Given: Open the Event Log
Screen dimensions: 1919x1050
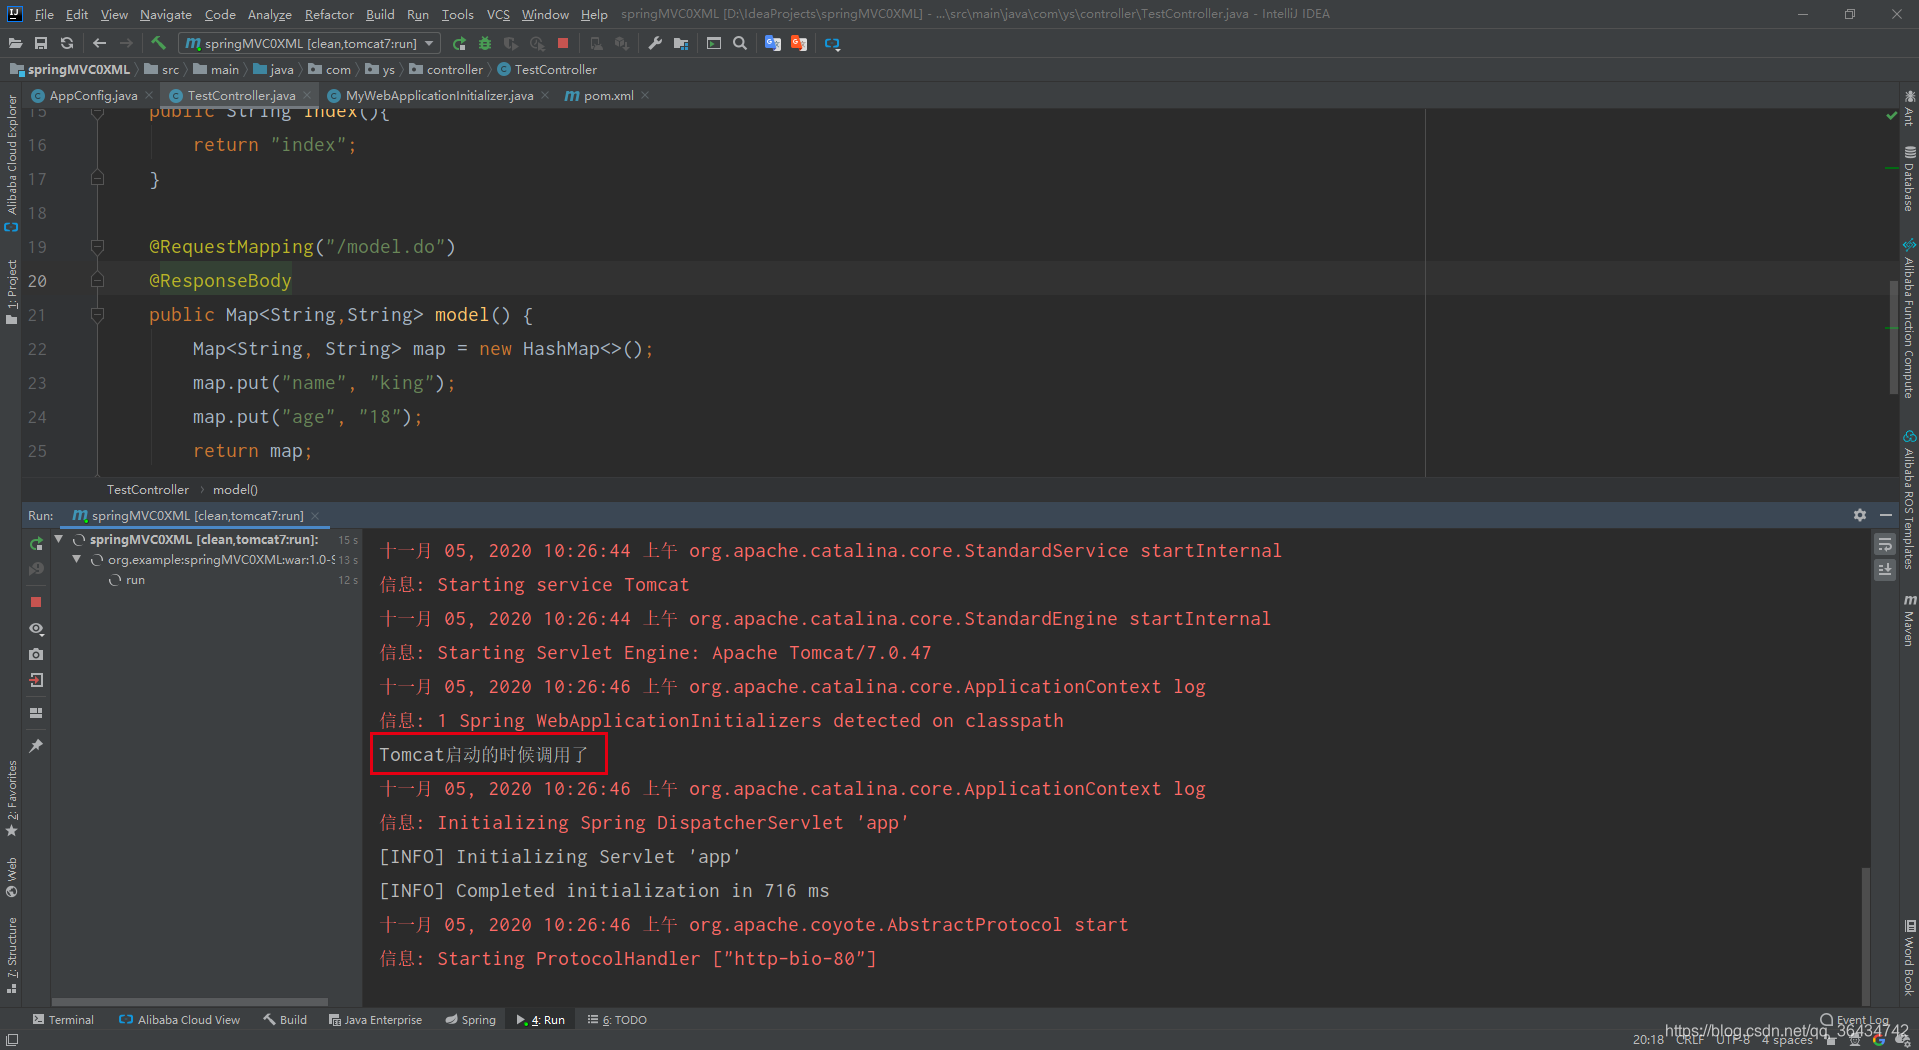Looking at the screenshot, I should click(x=1855, y=1020).
